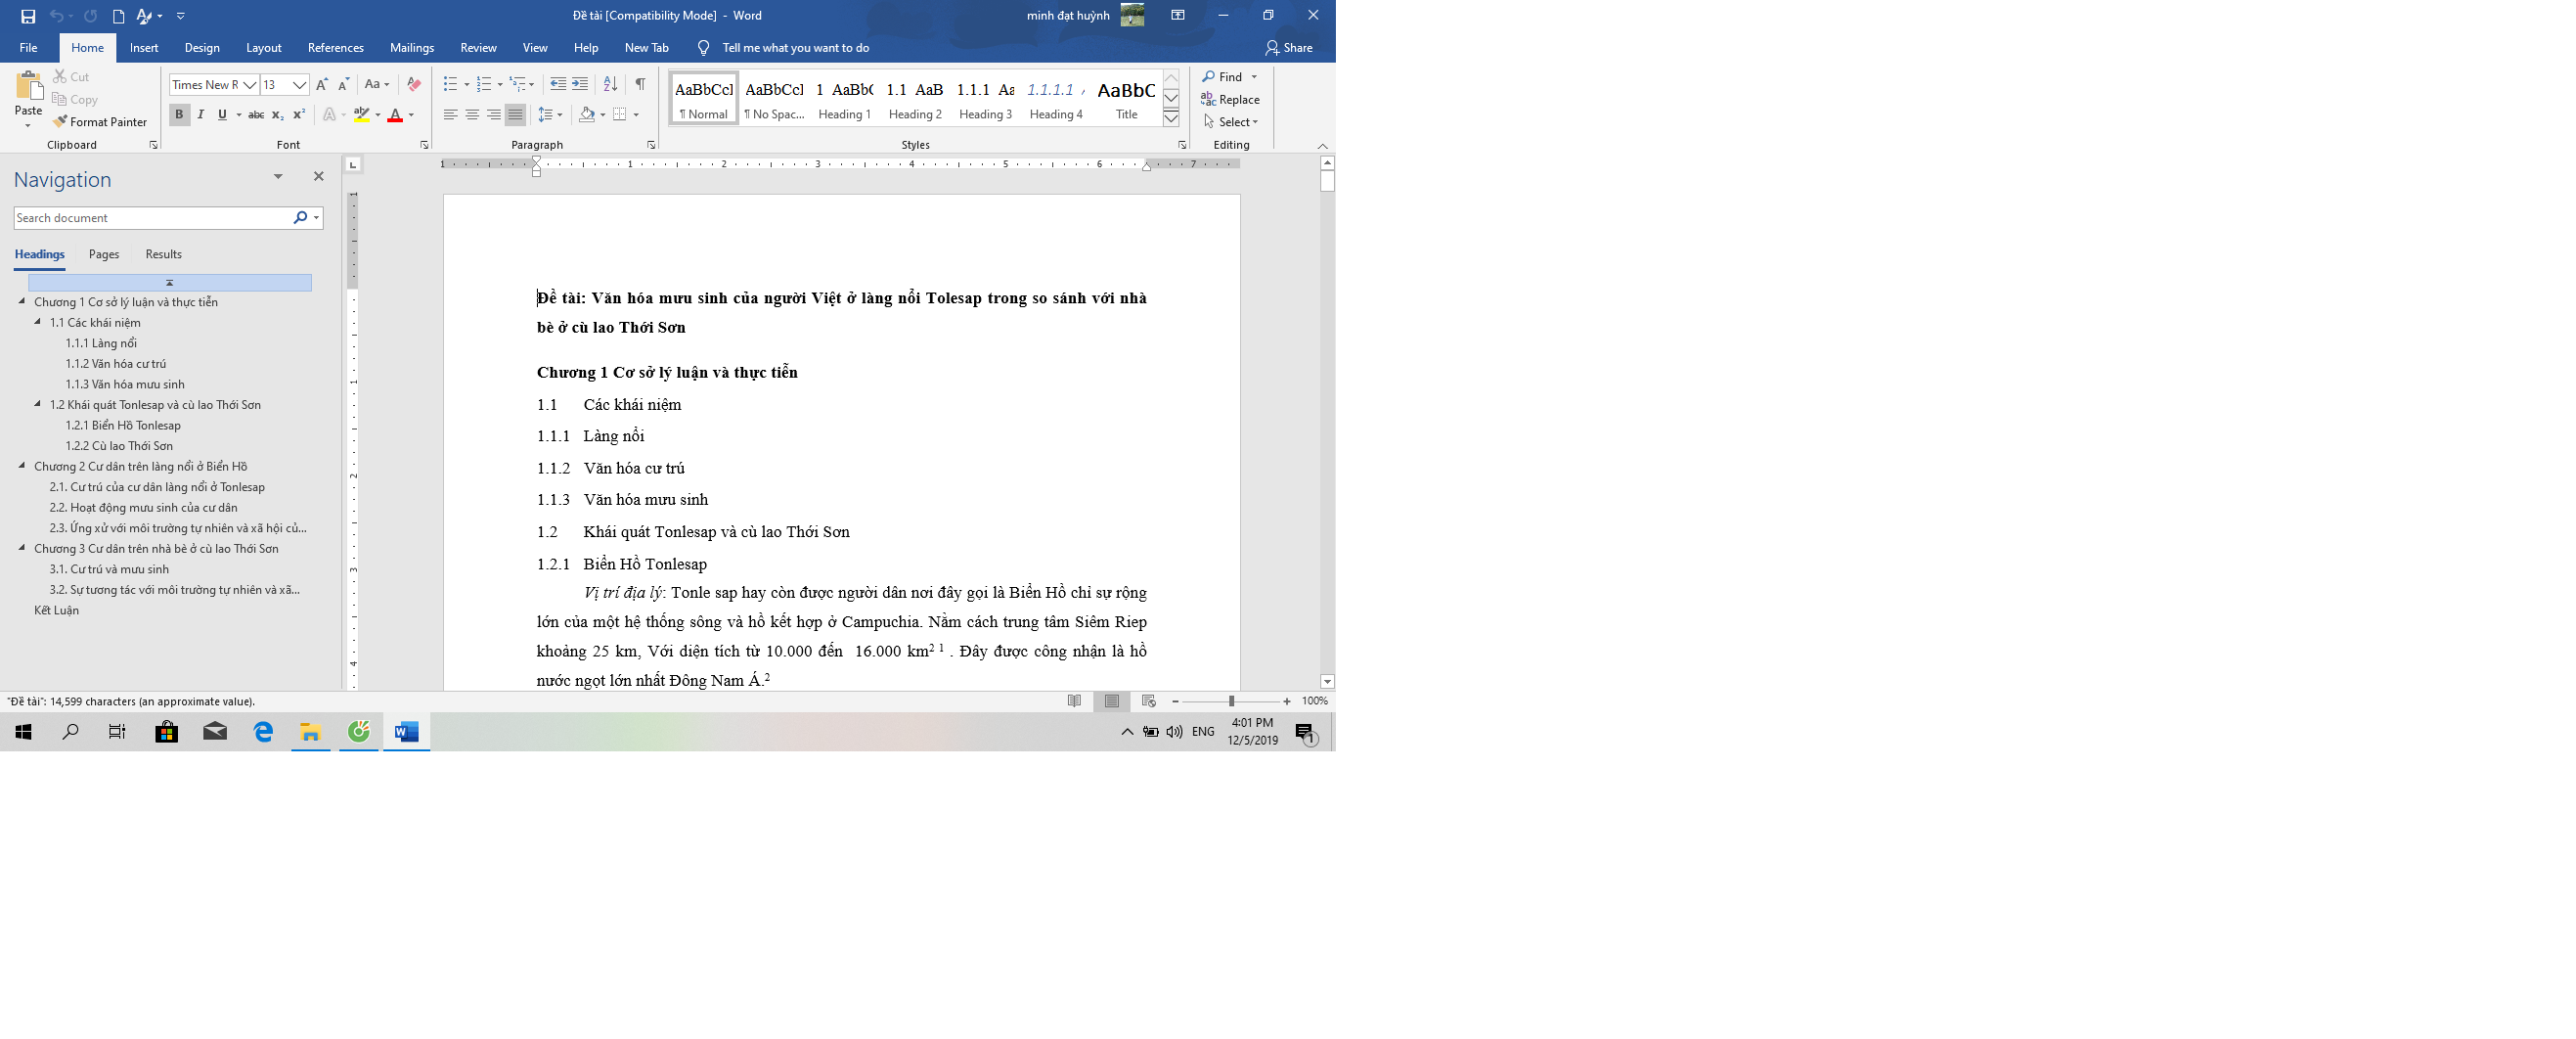The width and height of the screenshot is (2576, 1039).
Task: Click the Search document input field
Action: [152, 218]
